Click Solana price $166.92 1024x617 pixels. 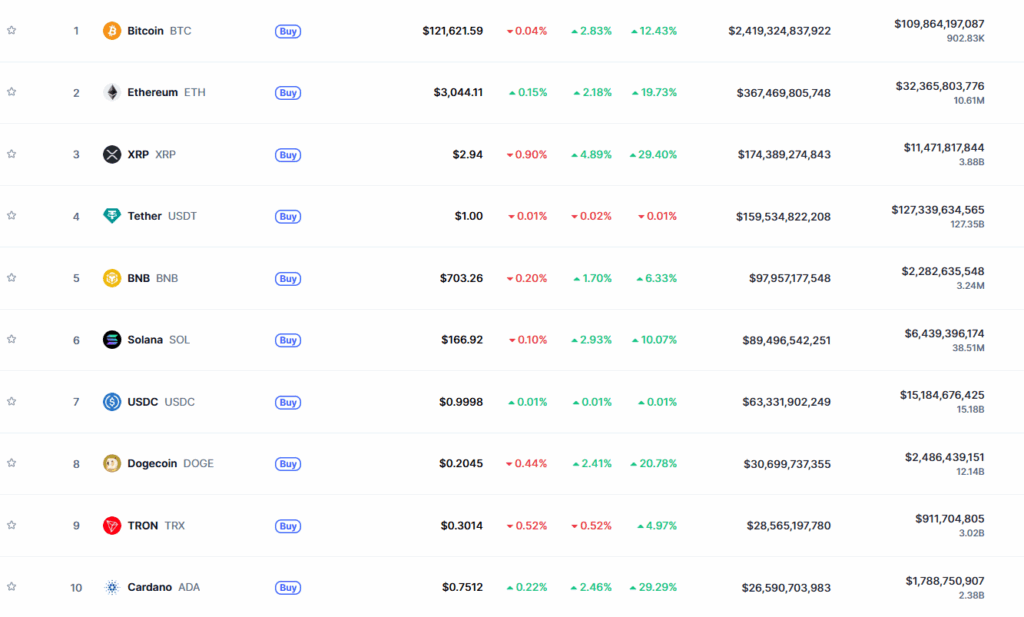pyautogui.click(x=462, y=340)
